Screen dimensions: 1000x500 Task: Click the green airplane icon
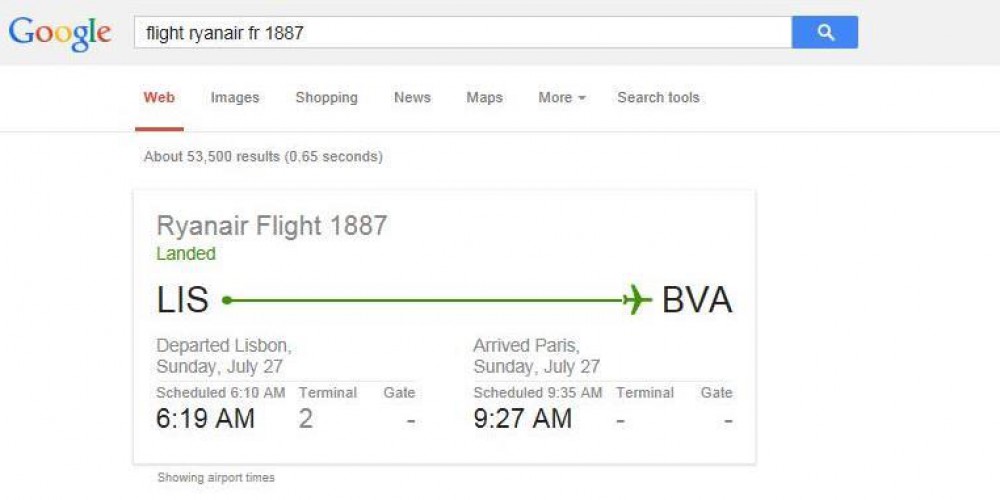coord(637,300)
